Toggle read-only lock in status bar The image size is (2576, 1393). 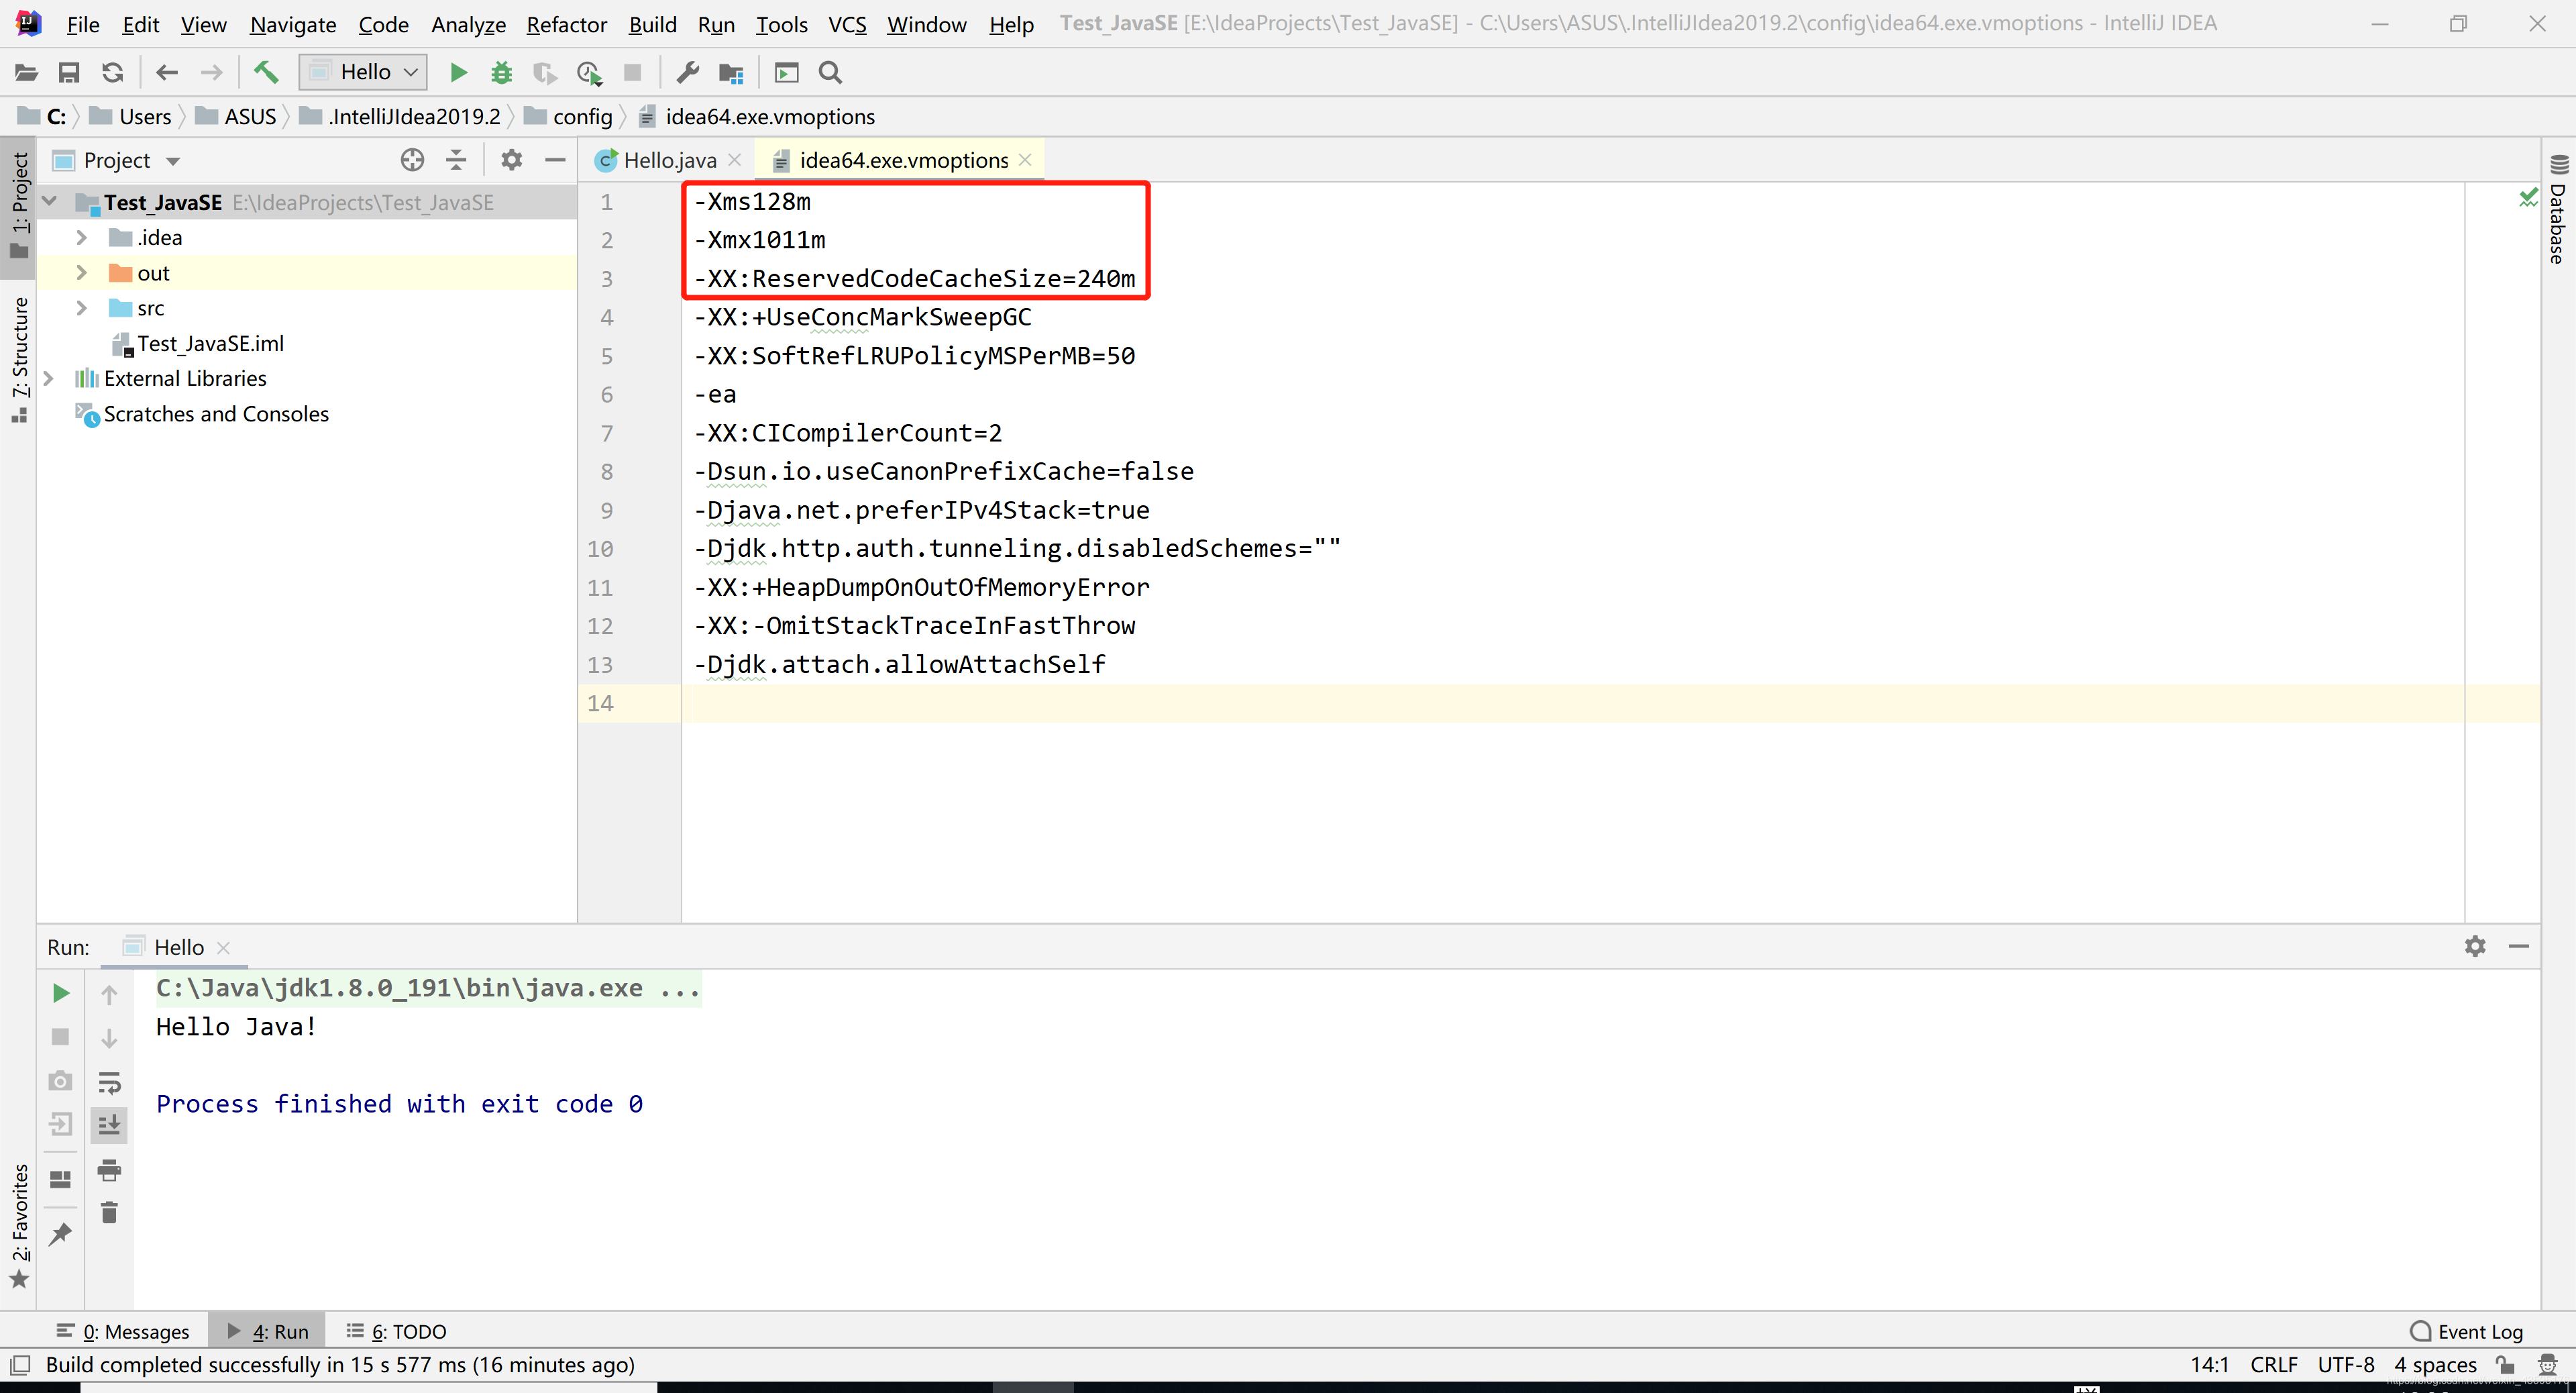[x=2506, y=1365]
